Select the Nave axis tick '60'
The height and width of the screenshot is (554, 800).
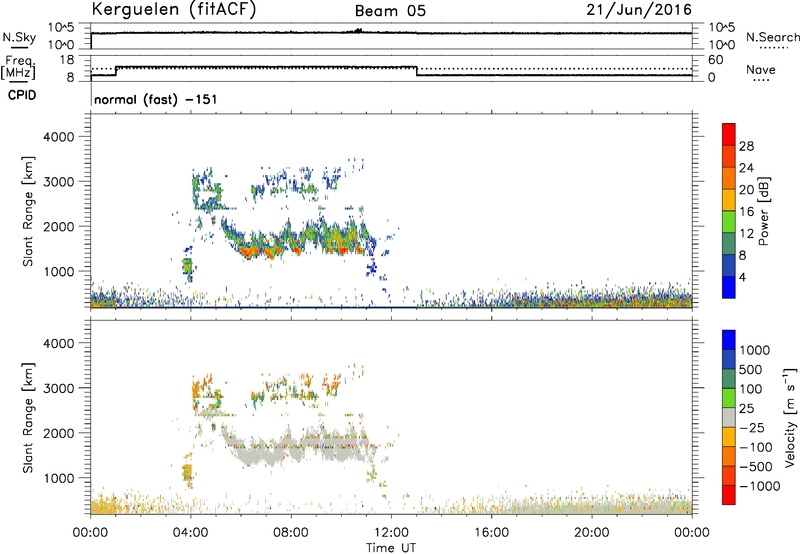pyautogui.click(x=716, y=60)
